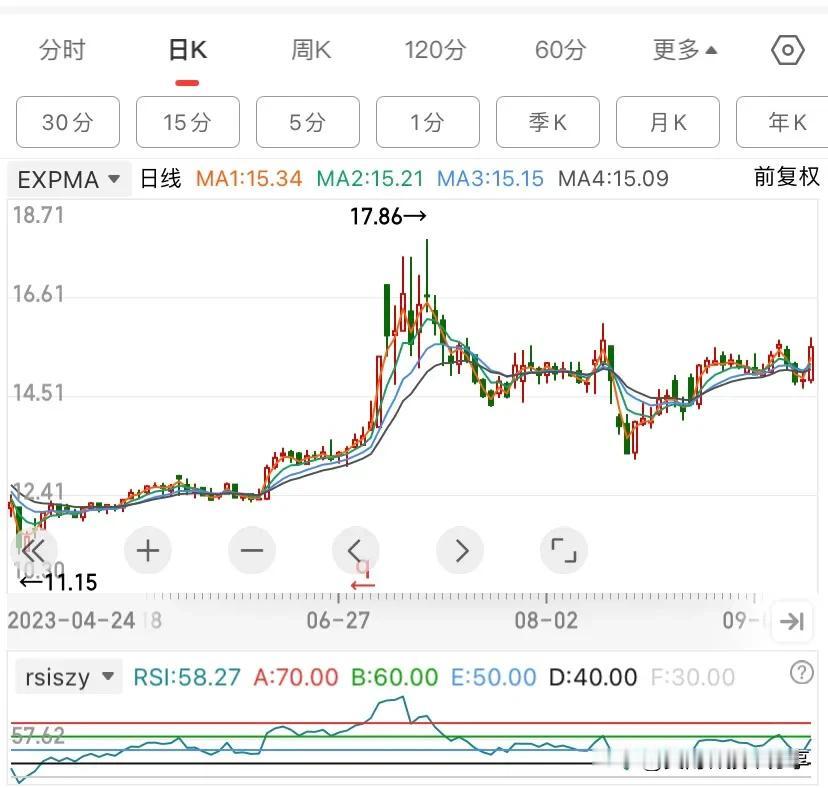Click the MA1:15.34 value label
This screenshot has width=828, height=788.
(249, 179)
